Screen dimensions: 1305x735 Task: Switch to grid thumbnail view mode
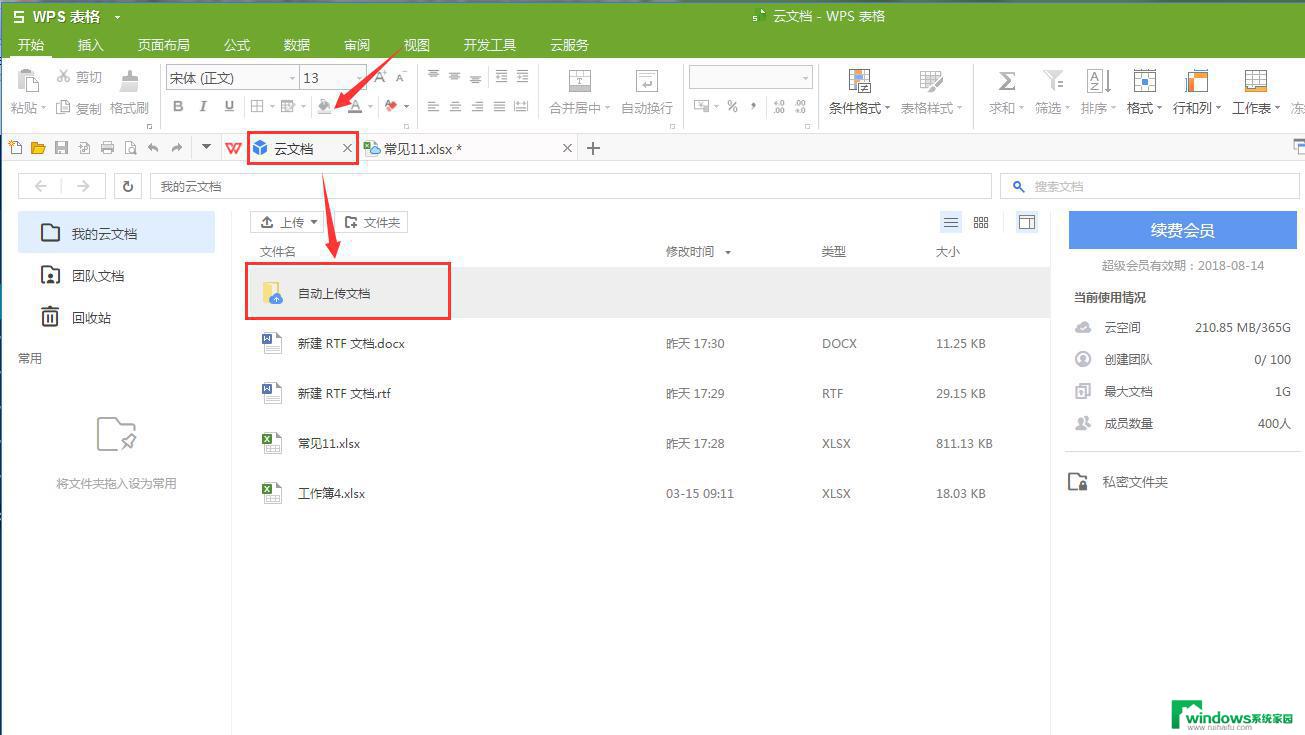(981, 222)
